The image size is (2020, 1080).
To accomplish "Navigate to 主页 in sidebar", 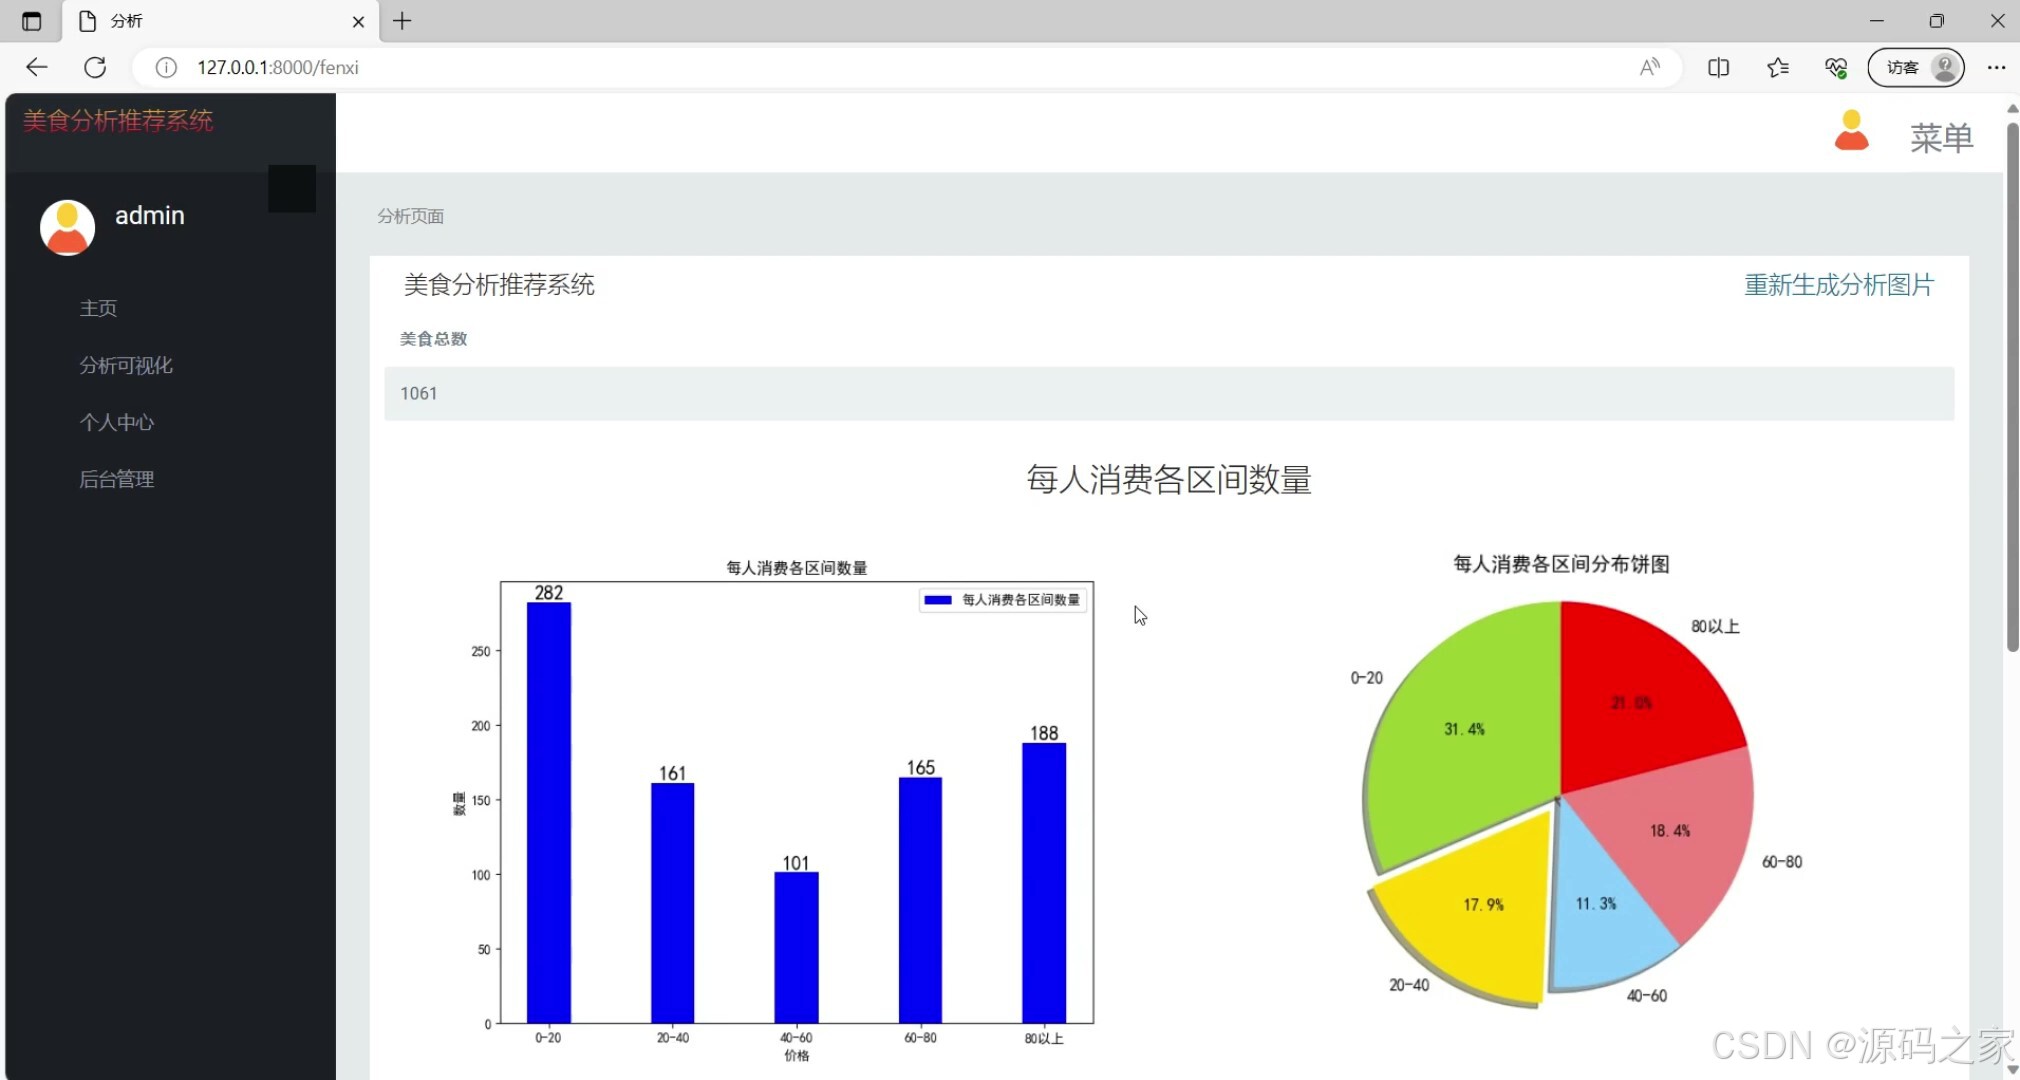I will point(98,308).
